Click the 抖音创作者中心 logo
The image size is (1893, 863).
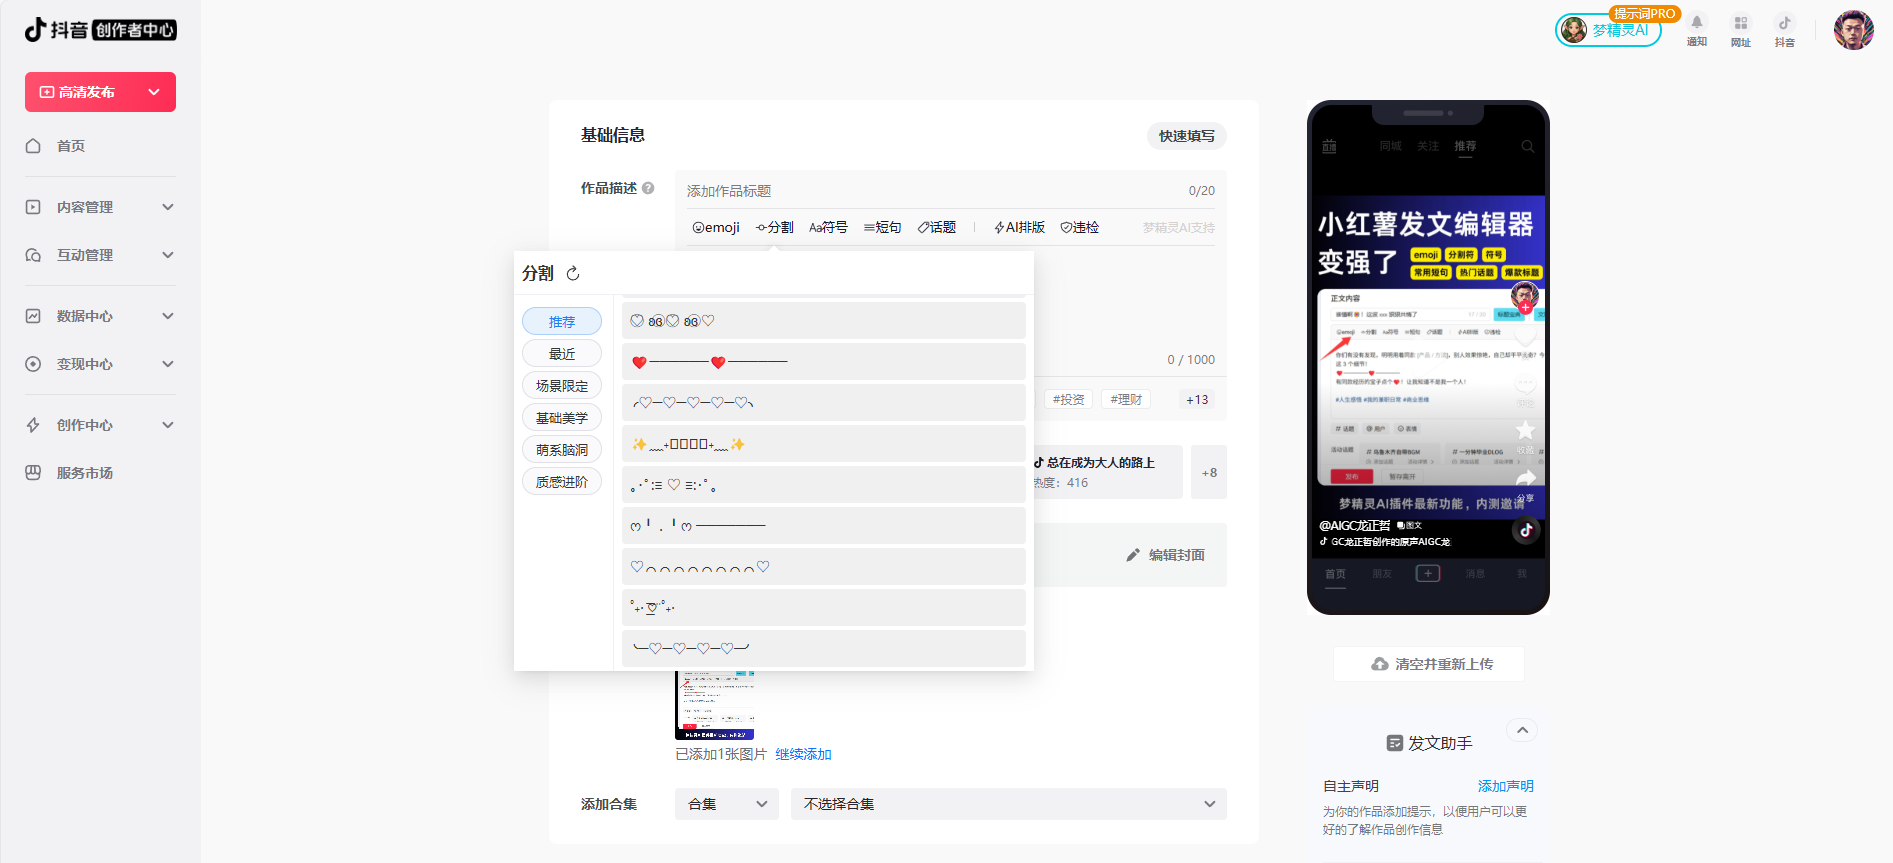click(x=100, y=30)
